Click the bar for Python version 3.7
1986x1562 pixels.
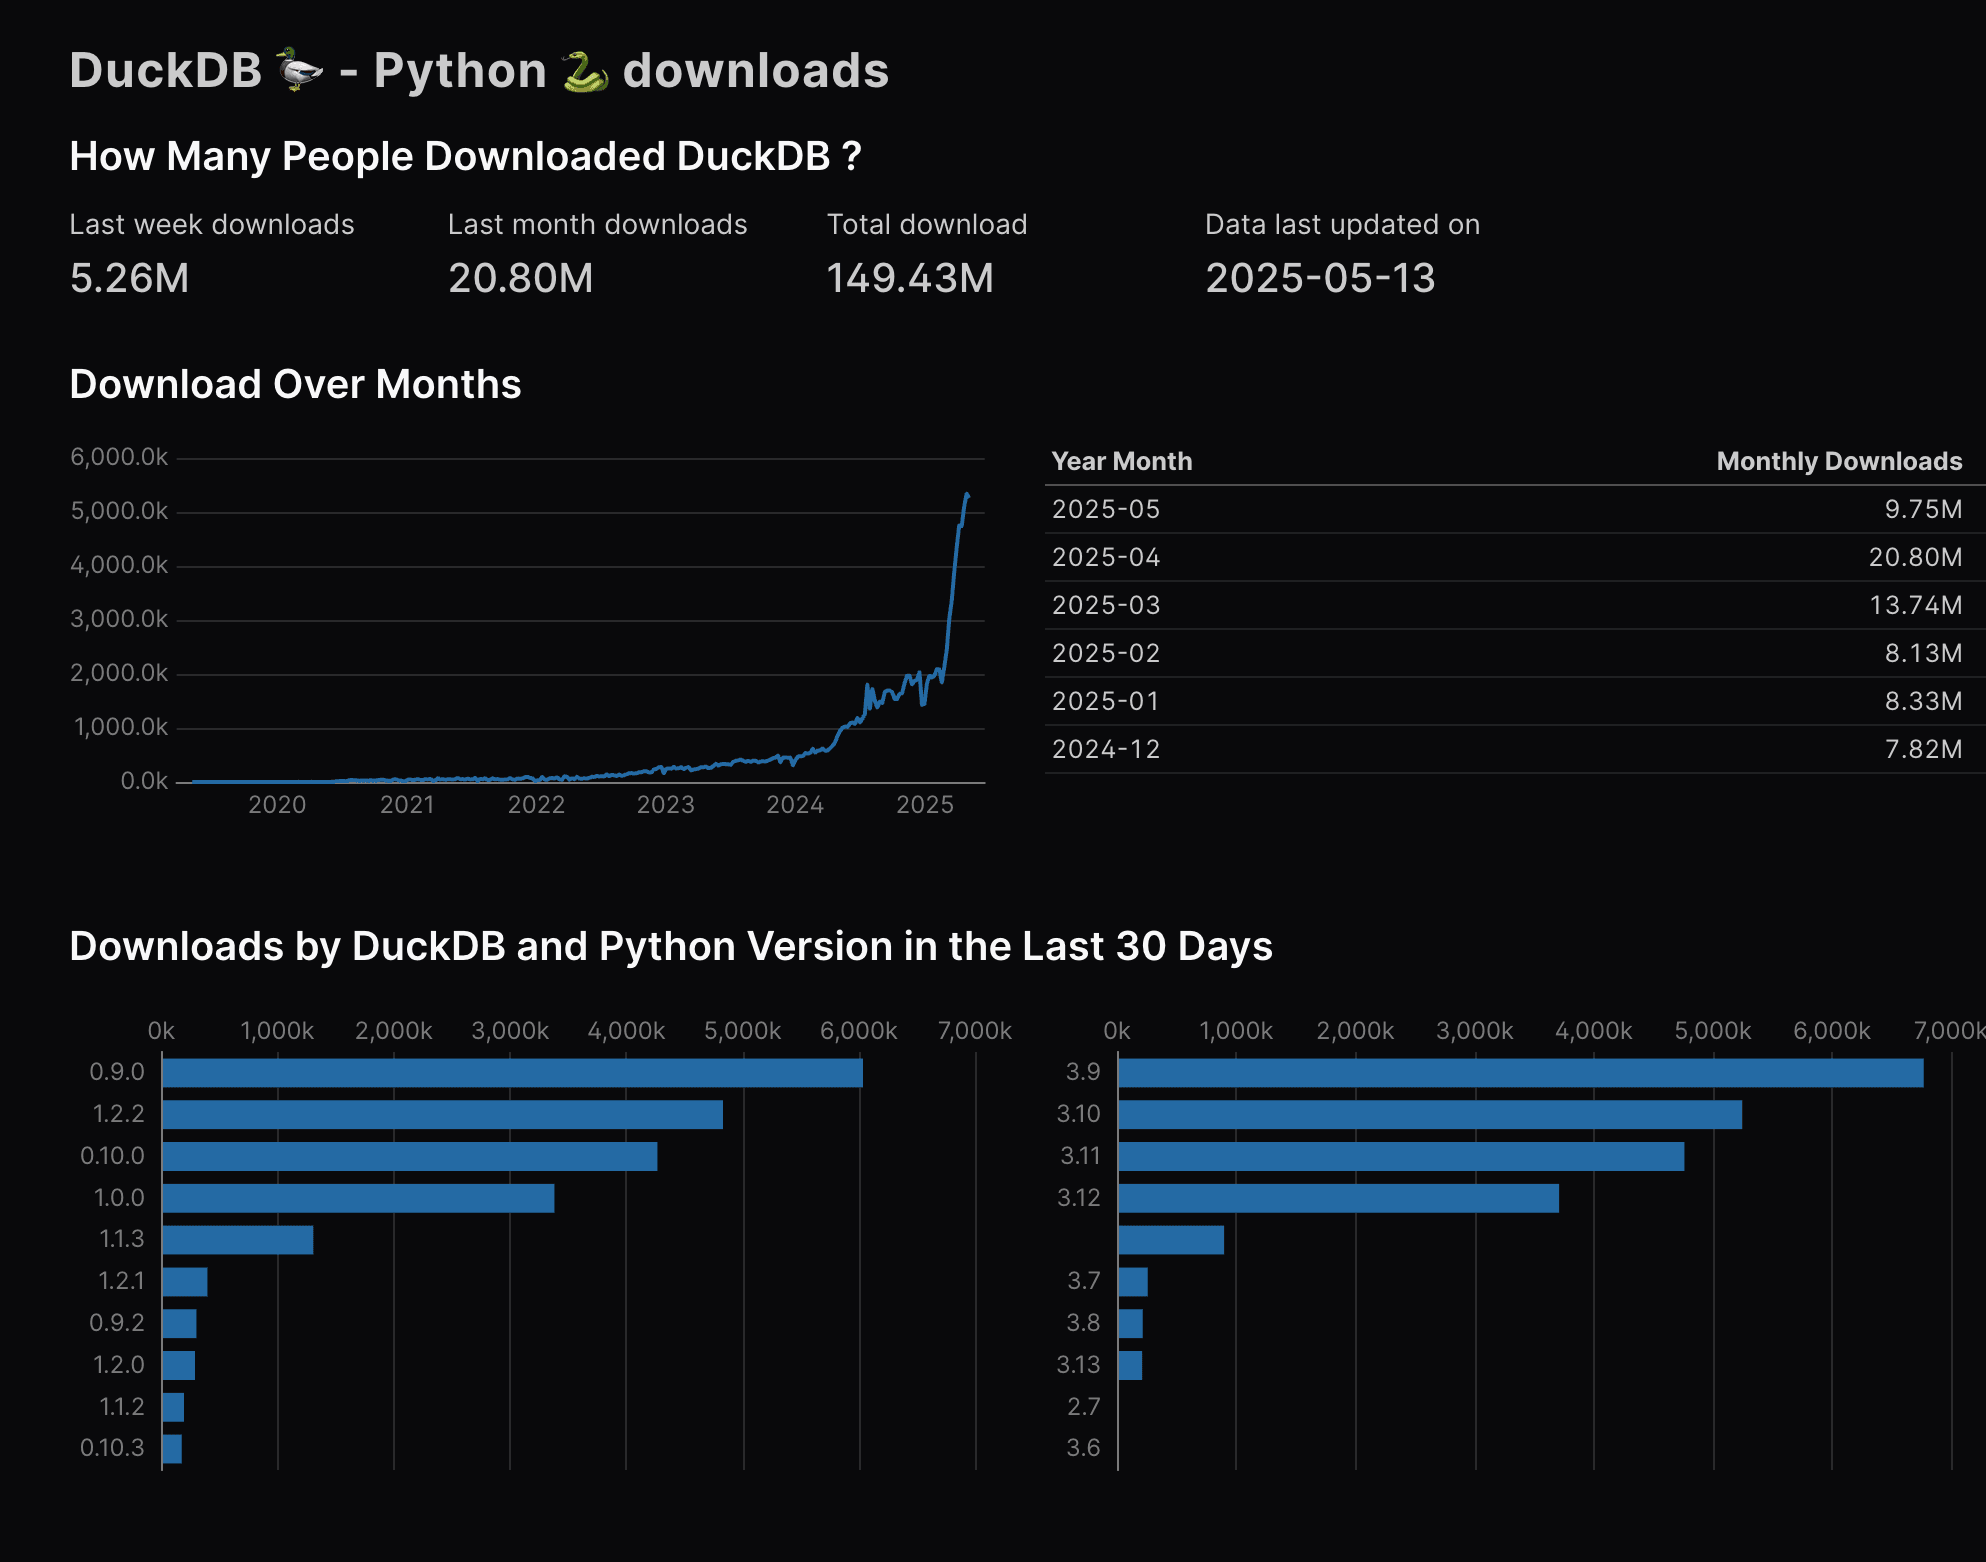click(1133, 1282)
